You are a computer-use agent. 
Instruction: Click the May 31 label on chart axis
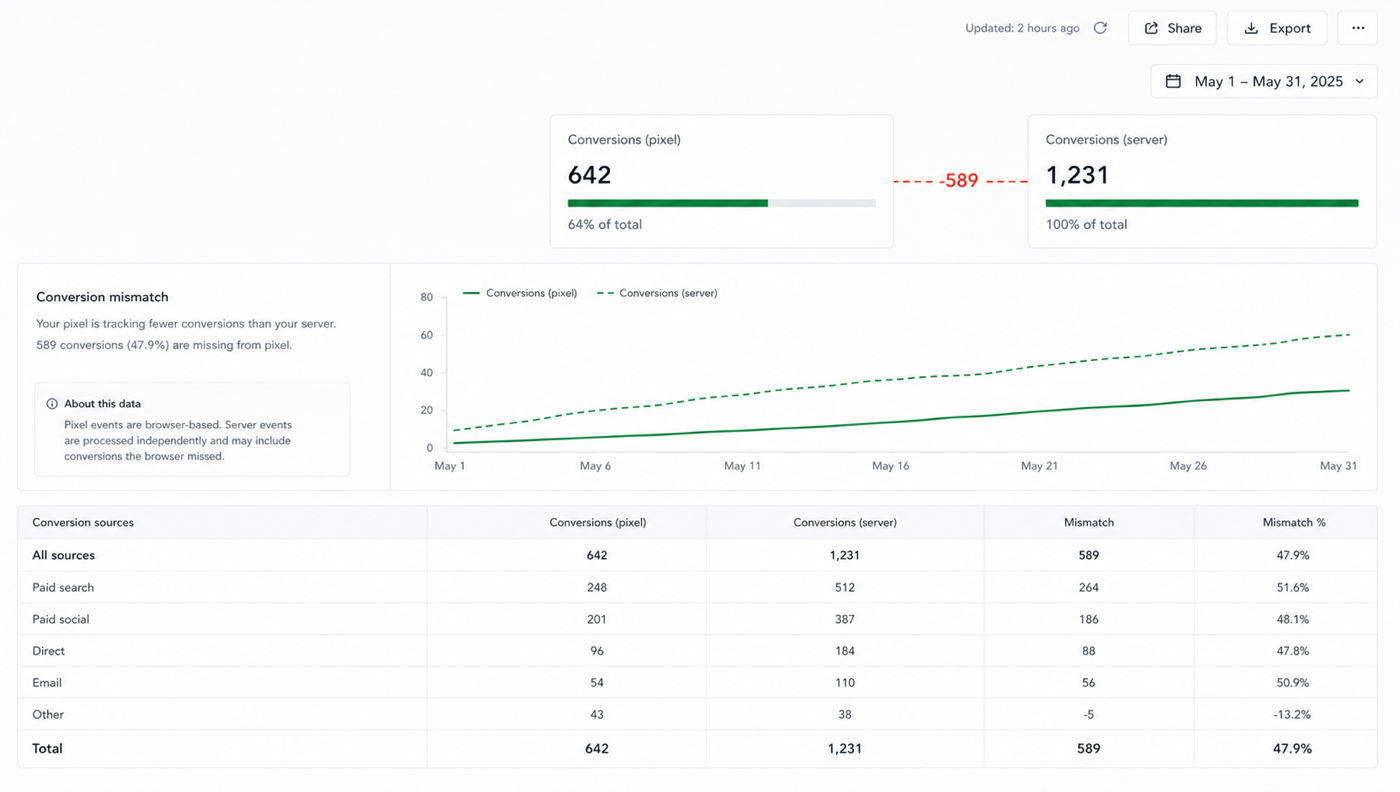click(1338, 466)
